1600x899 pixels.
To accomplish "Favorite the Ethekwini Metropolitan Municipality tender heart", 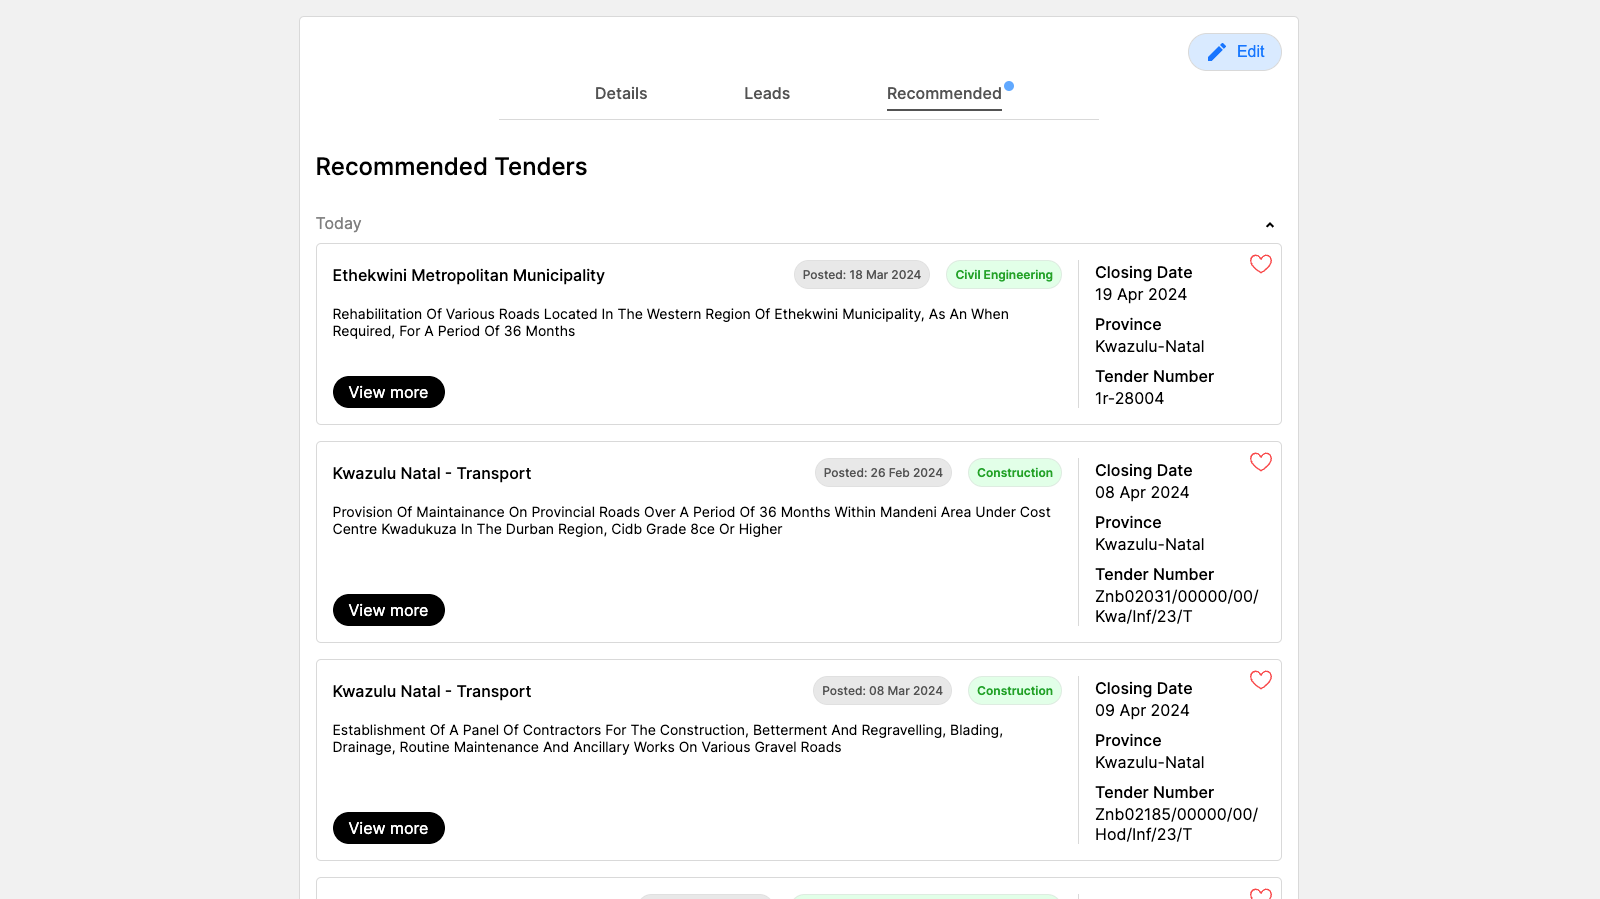I will [1261, 264].
